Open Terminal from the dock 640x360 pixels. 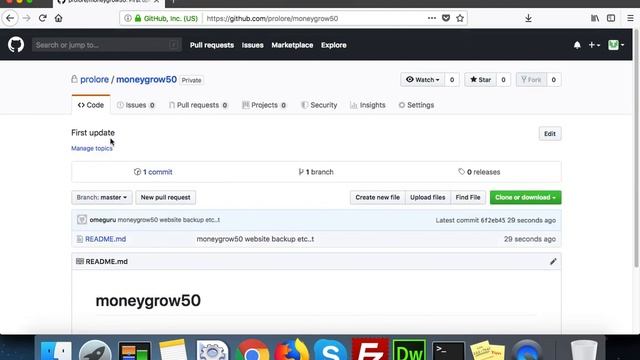point(448,351)
